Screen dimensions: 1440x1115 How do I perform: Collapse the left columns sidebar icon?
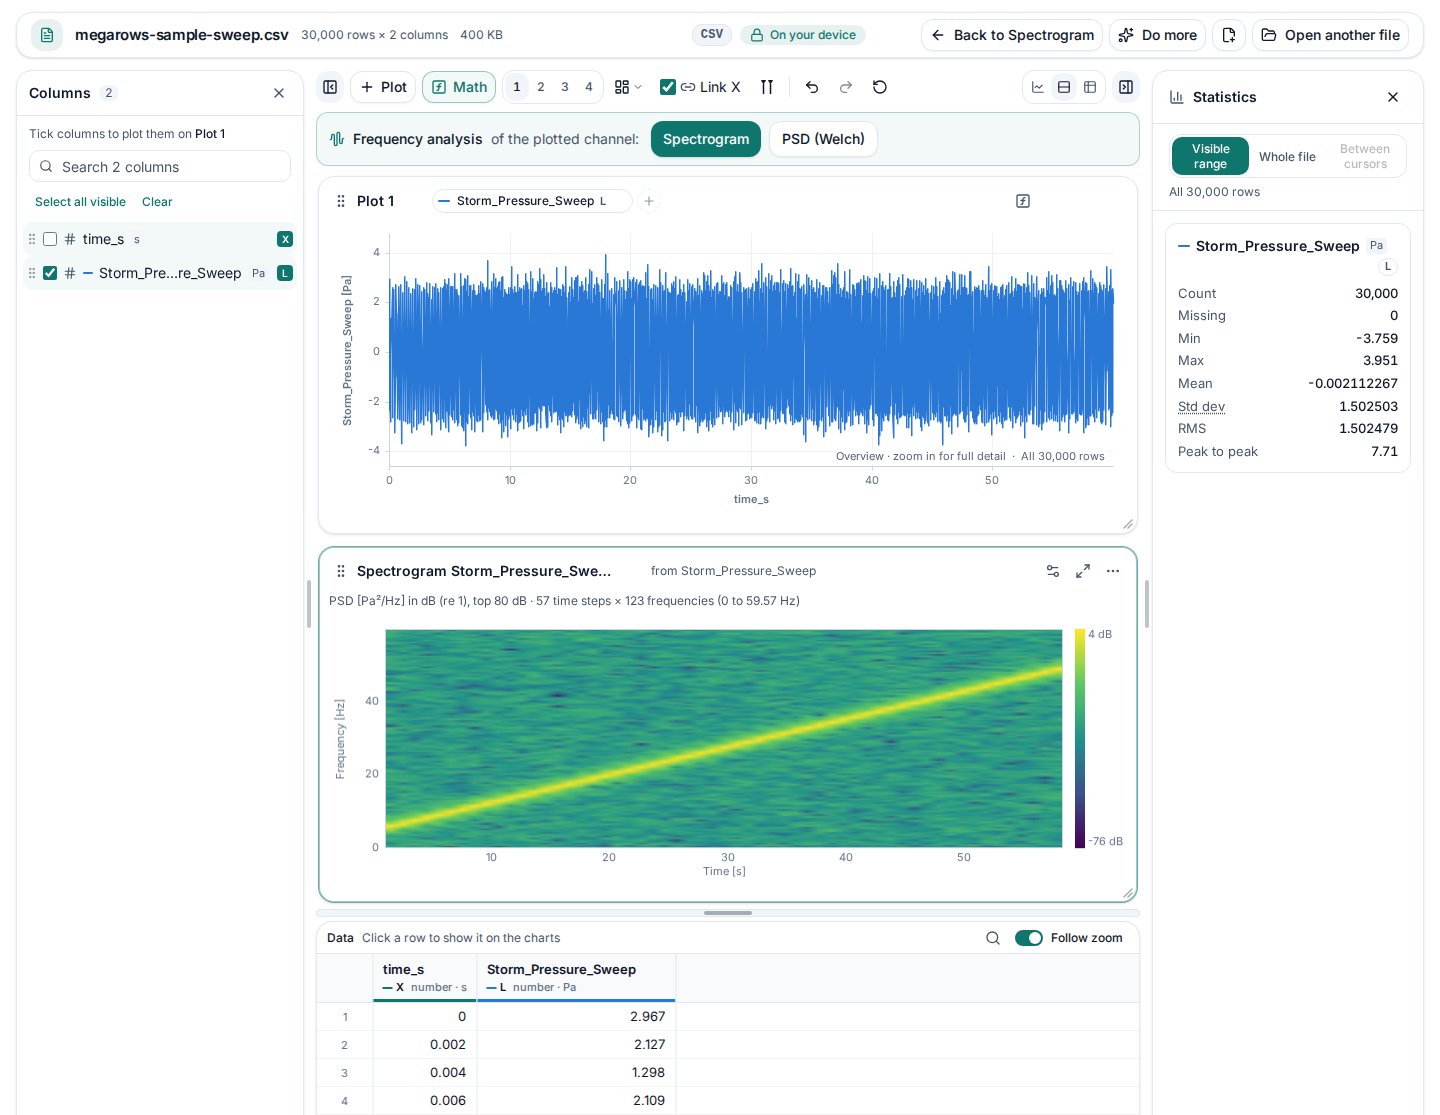[x=330, y=87]
